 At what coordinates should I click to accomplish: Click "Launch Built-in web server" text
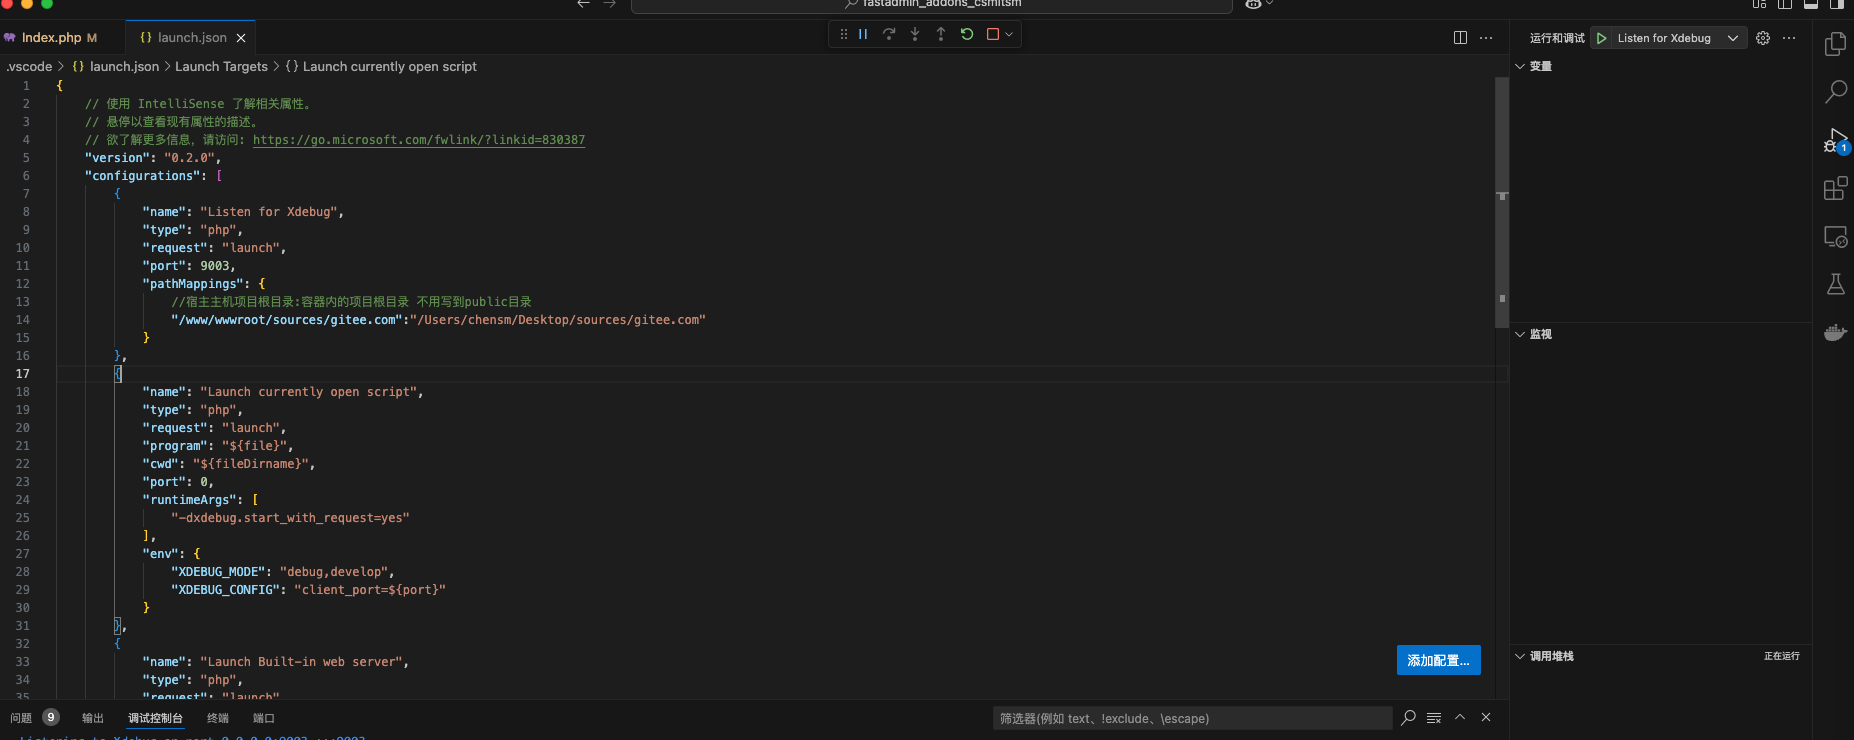pyautogui.click(x=305, y=662)
